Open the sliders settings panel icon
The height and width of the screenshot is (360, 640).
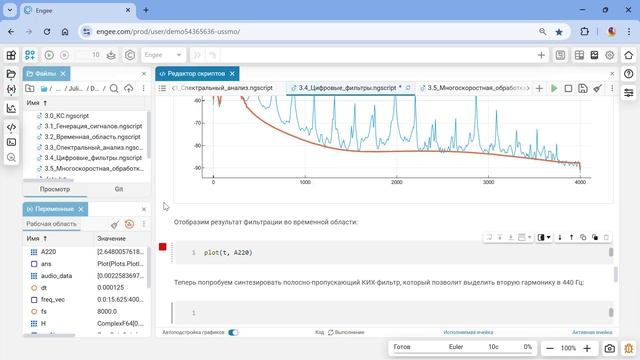pos(629,93)
